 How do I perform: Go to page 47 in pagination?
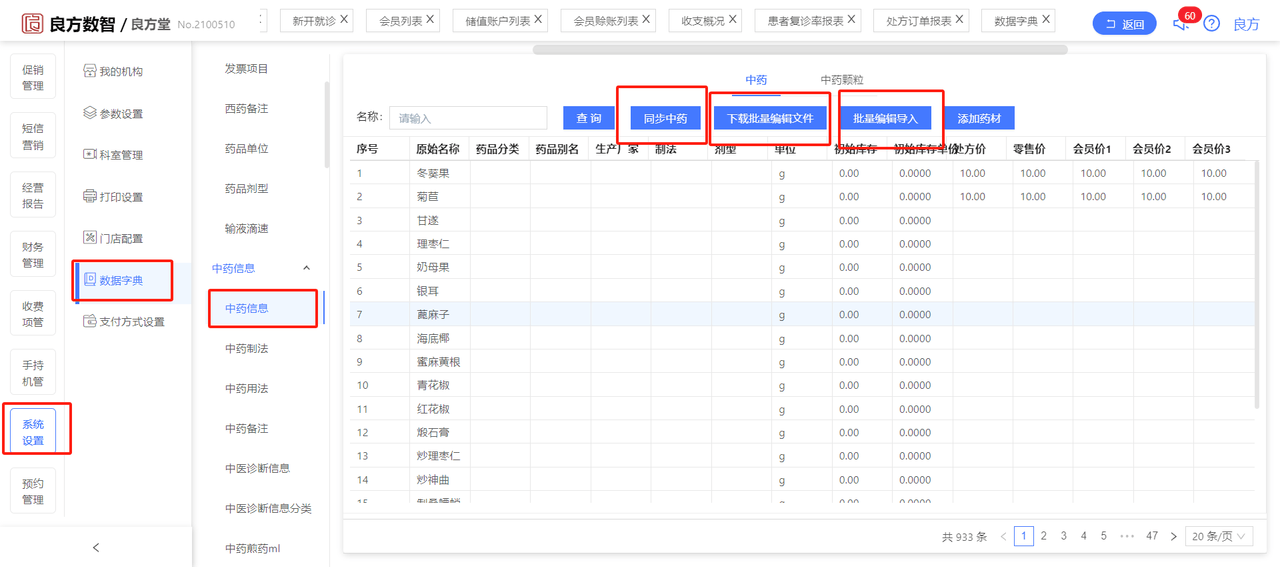coord(1152,536)
